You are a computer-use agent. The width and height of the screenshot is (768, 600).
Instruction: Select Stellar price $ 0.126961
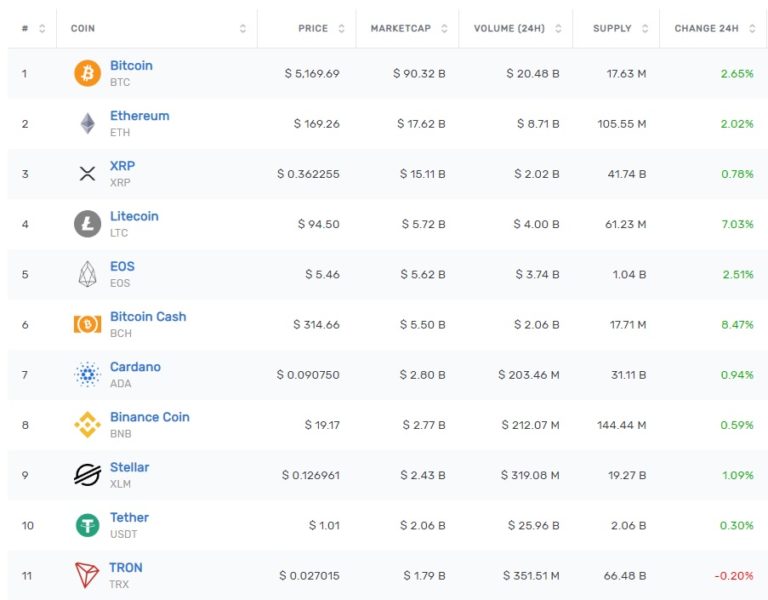(x=311, y=475)
